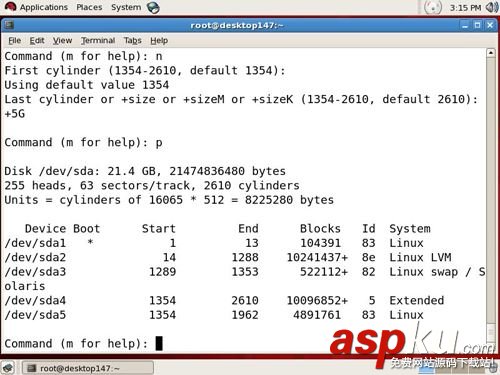Viewport: 500px width, 375px height.
Task: Click the 'Units = cylinders' line
Action: [x=169, y=200]
